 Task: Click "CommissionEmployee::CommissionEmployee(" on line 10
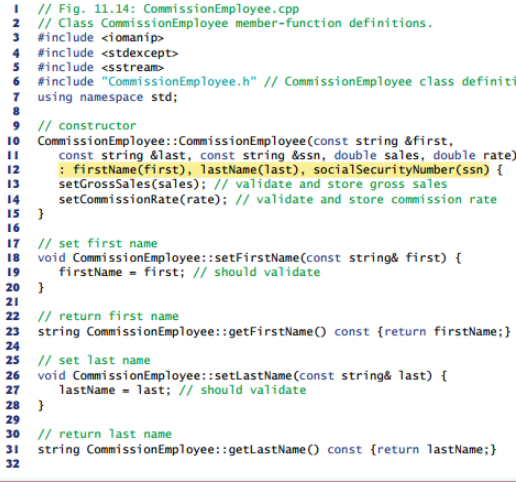pyautogui.click(x=175, y=141)
